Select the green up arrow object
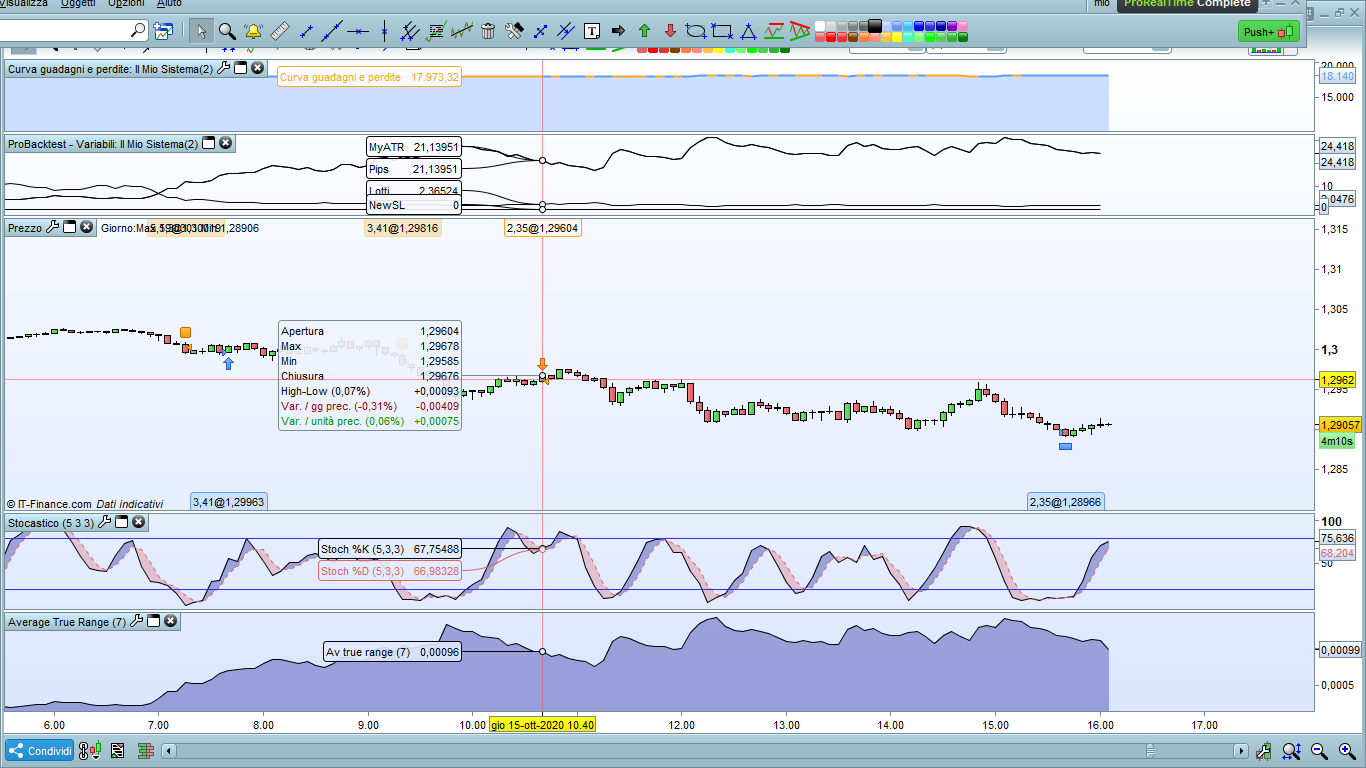Image resolution: width=1366 pixels, height=768 pixels. (x=644, y=31)
